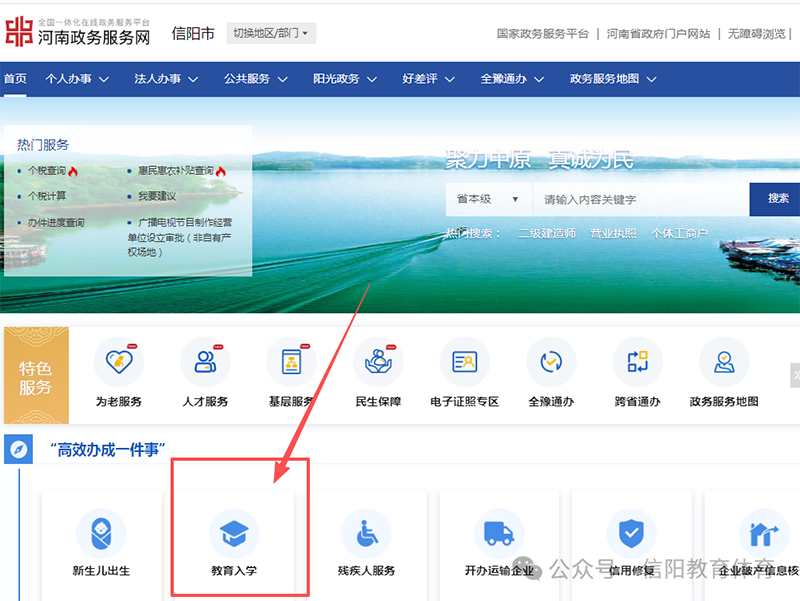This screenshot has width=800, height=601.
Task: Open the 国家政务服务平台 link
Action: pyautogui.click(x=542, y=34)
